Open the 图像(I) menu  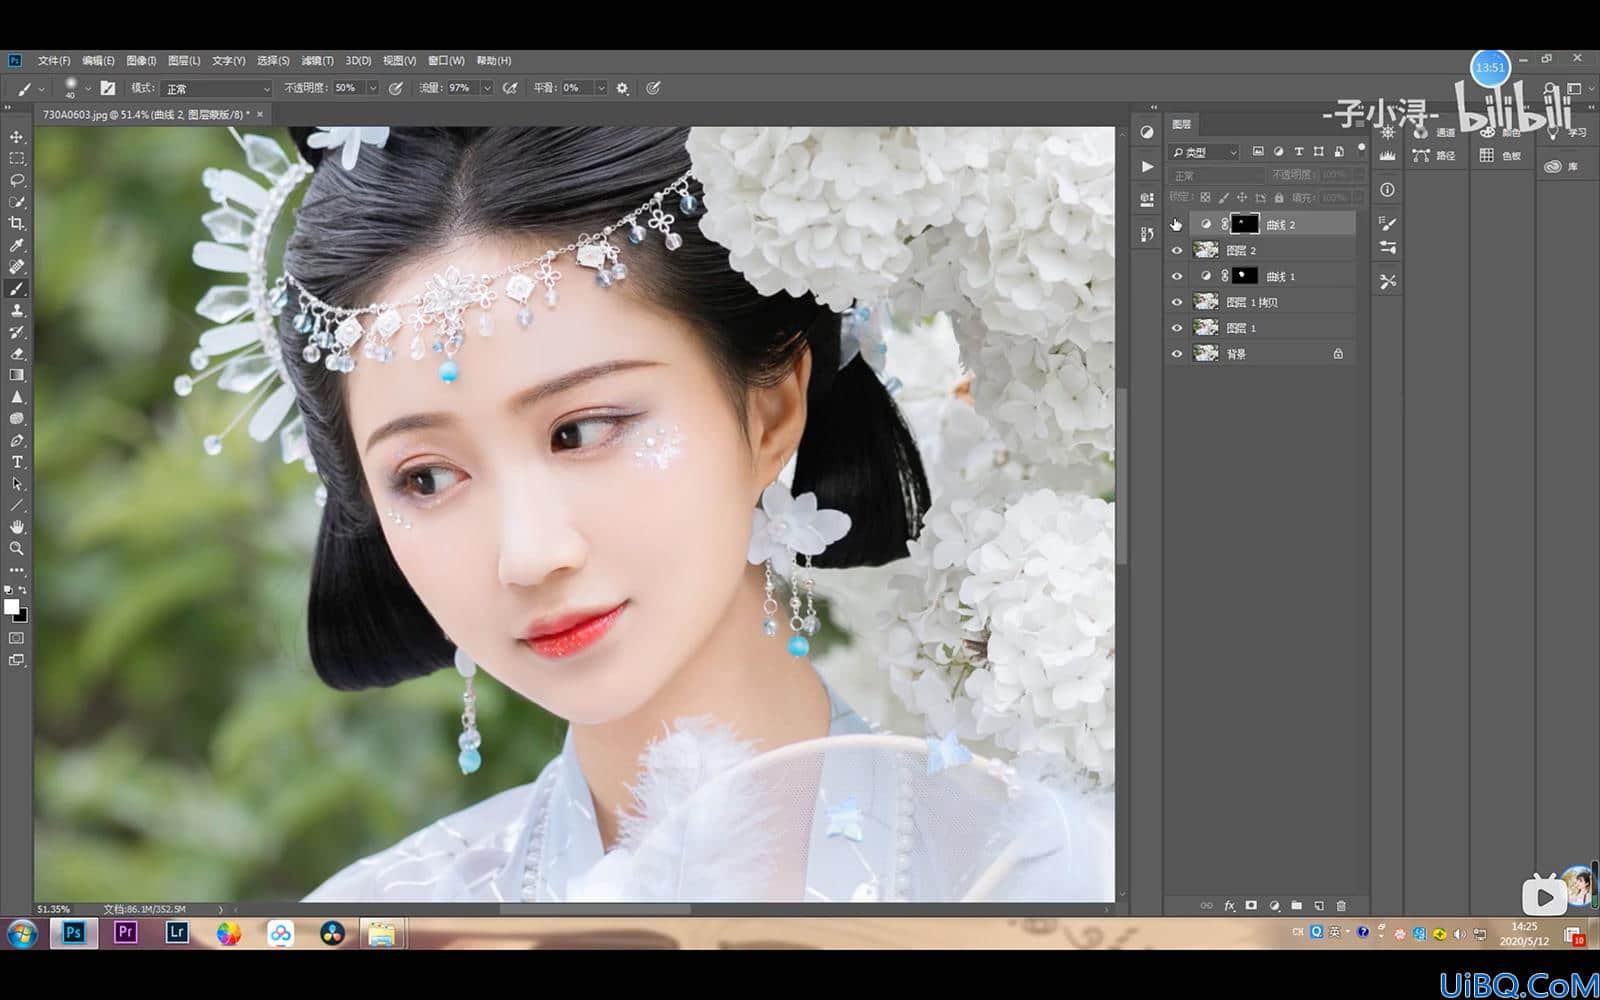coord(141,61)
